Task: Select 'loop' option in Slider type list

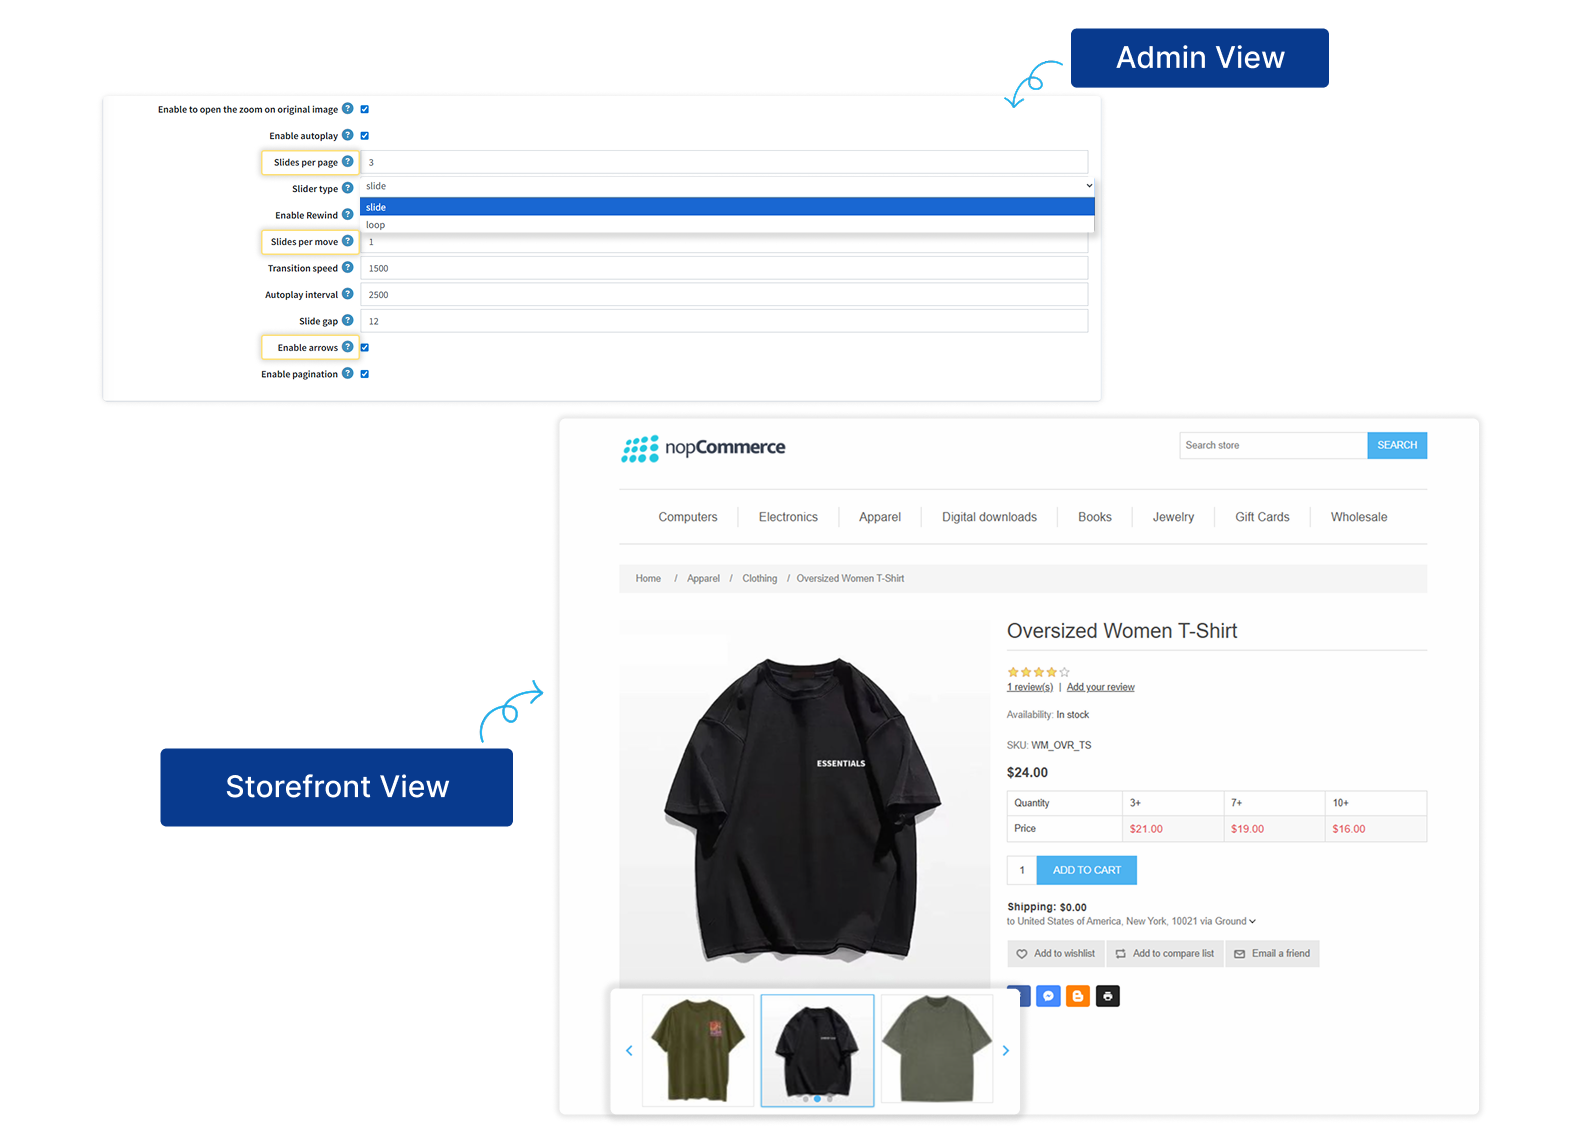Action: 727,225
